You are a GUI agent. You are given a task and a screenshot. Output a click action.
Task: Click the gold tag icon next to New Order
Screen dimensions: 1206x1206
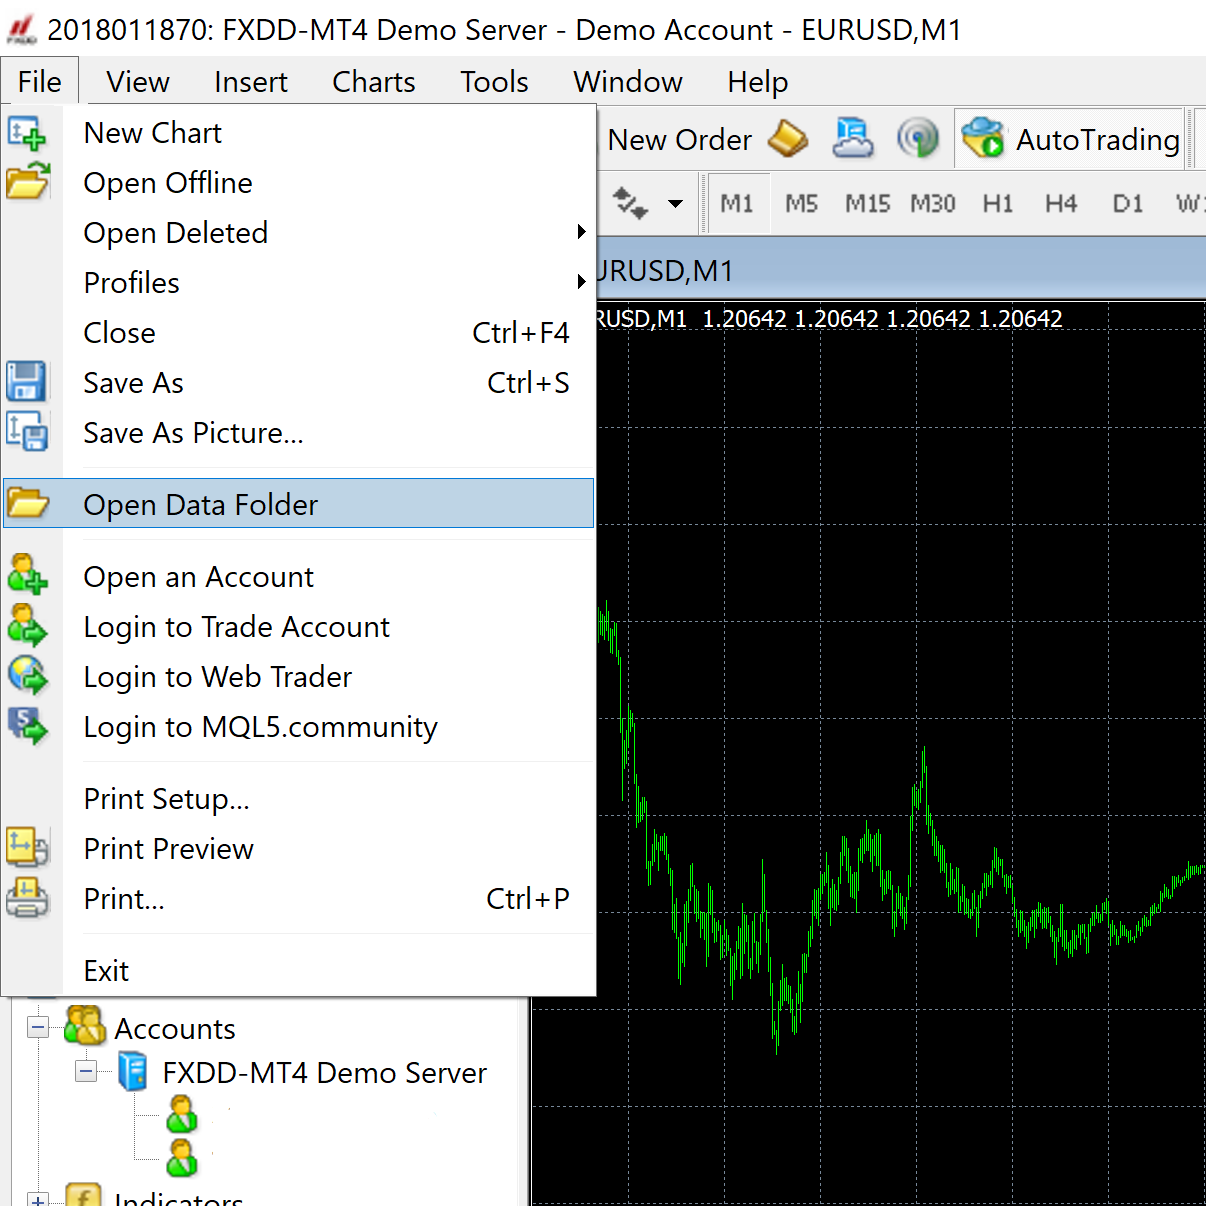[788, 139]
